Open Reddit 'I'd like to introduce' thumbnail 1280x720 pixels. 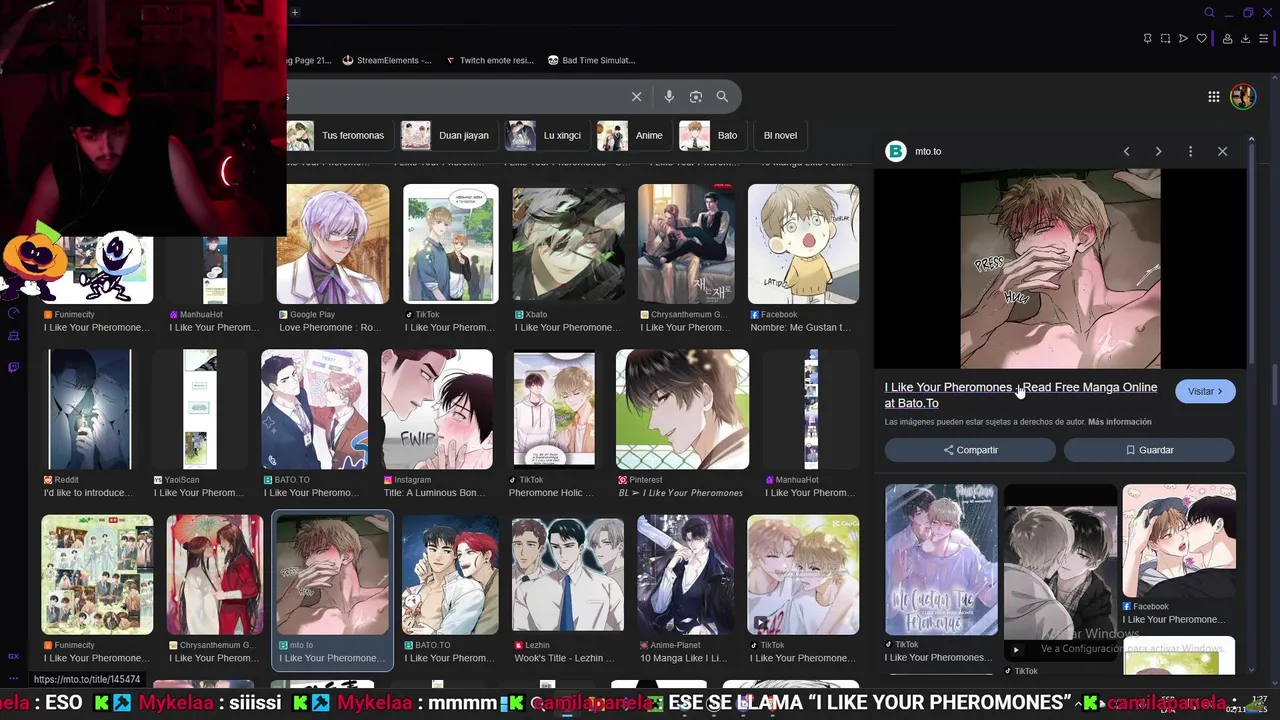(x=89, y=409)
